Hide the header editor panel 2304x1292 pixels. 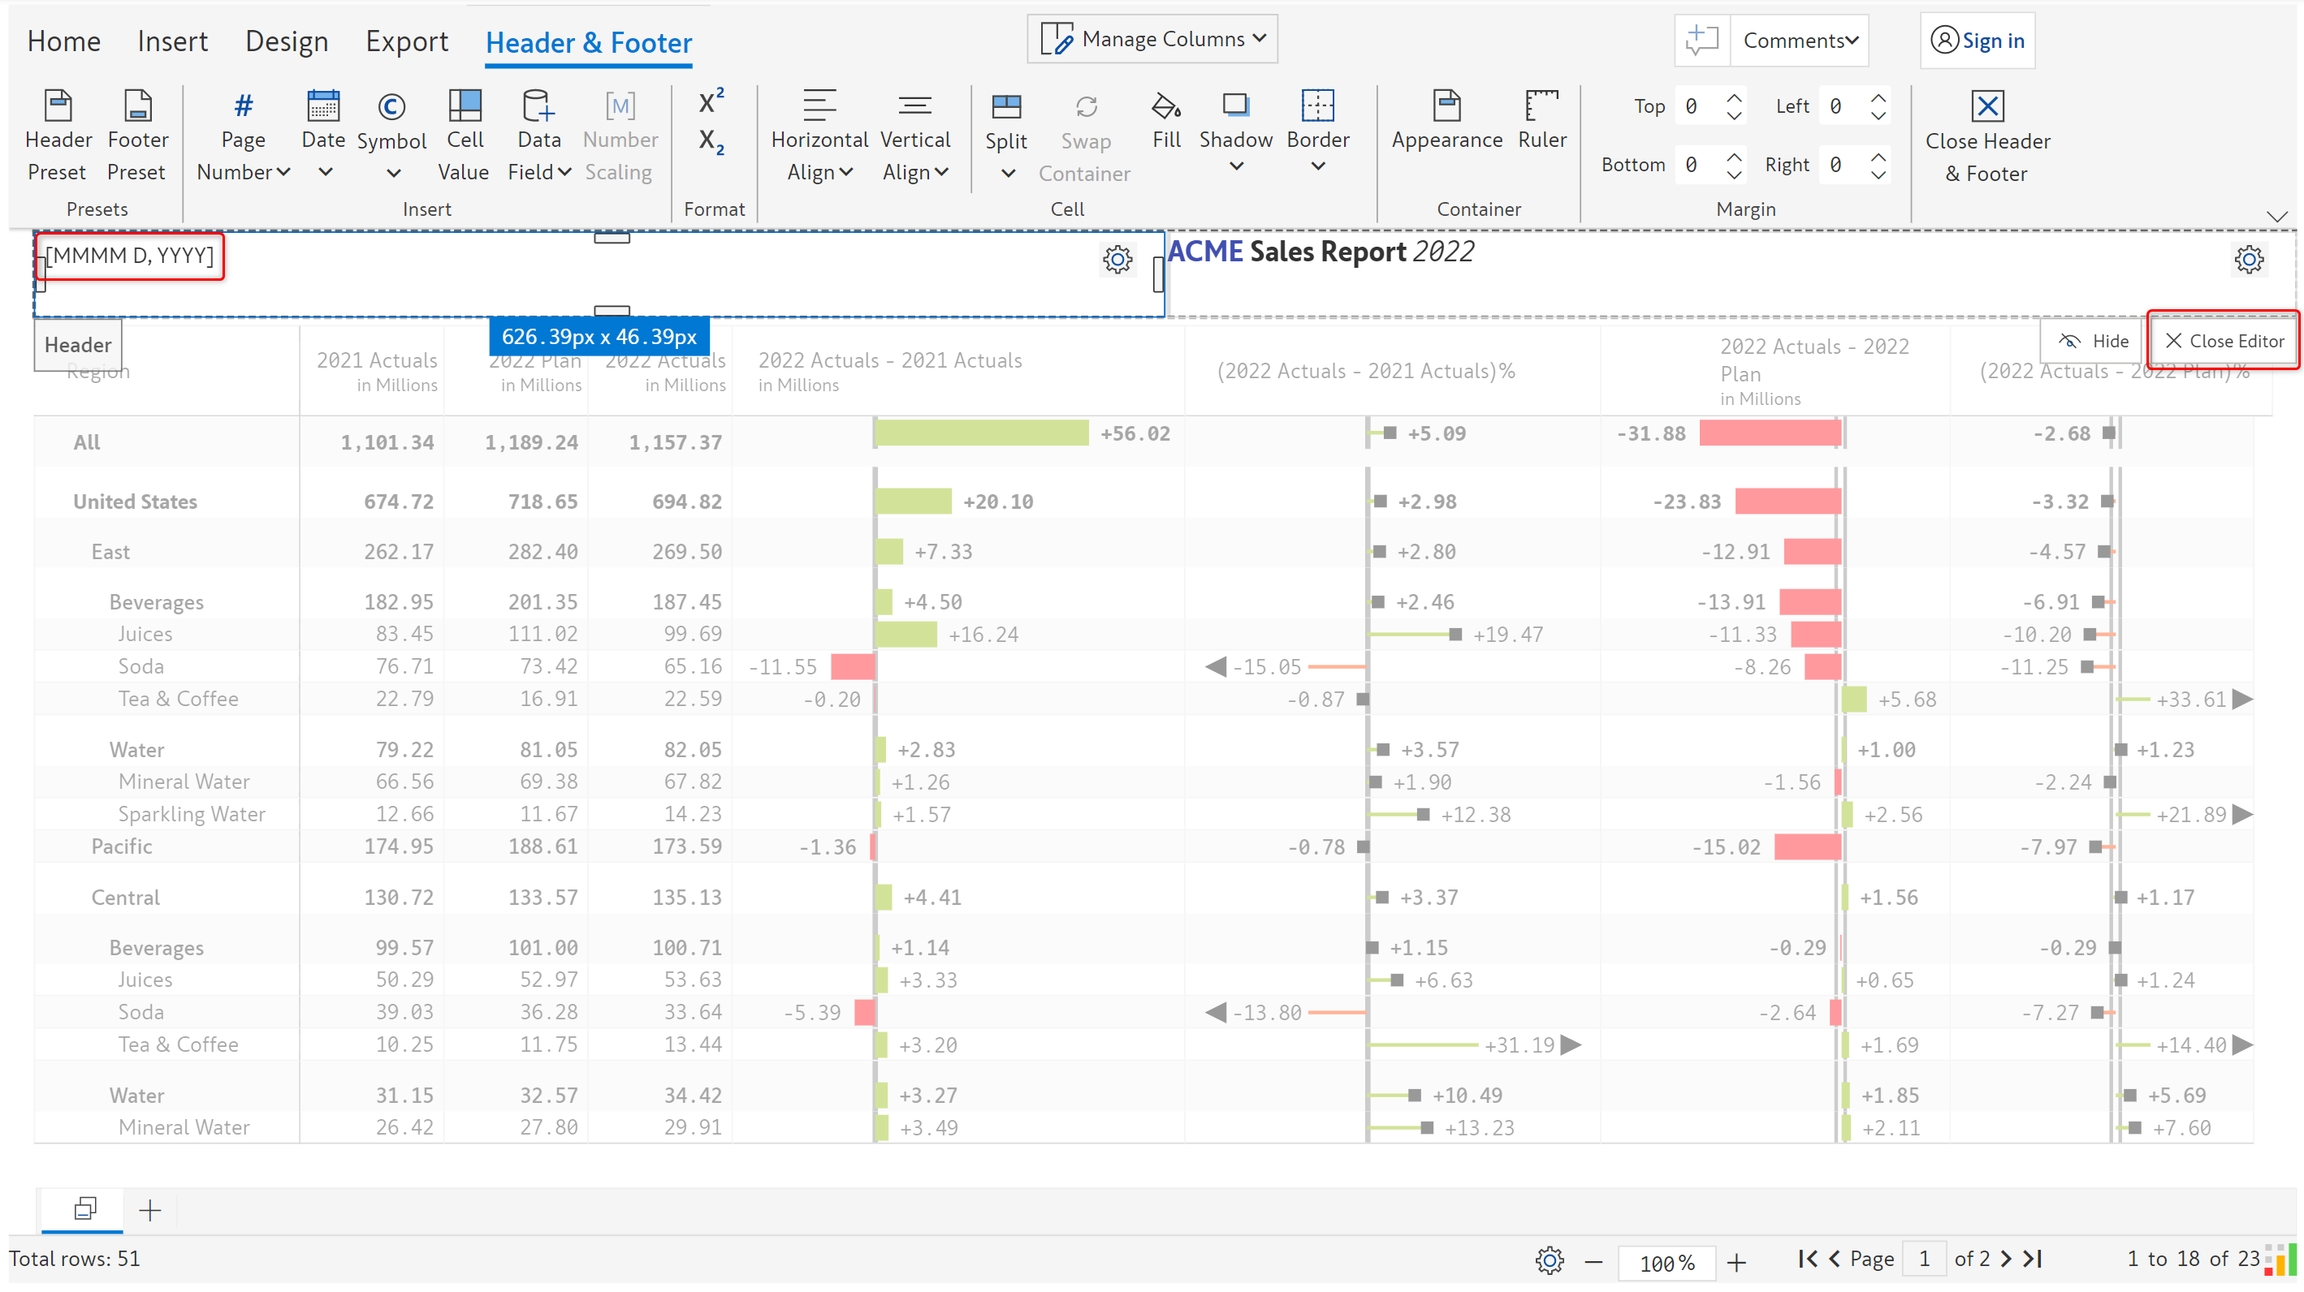(x=2093, y=341)
